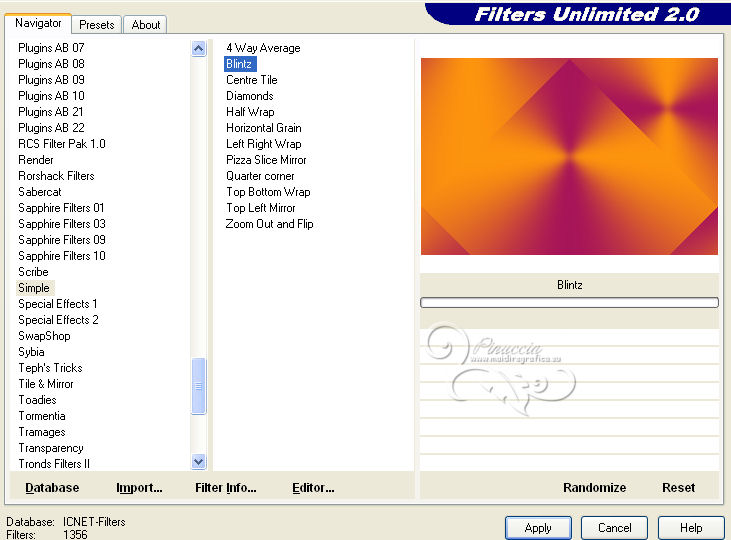Click the Blintz filter preview image

click(569, 156)
